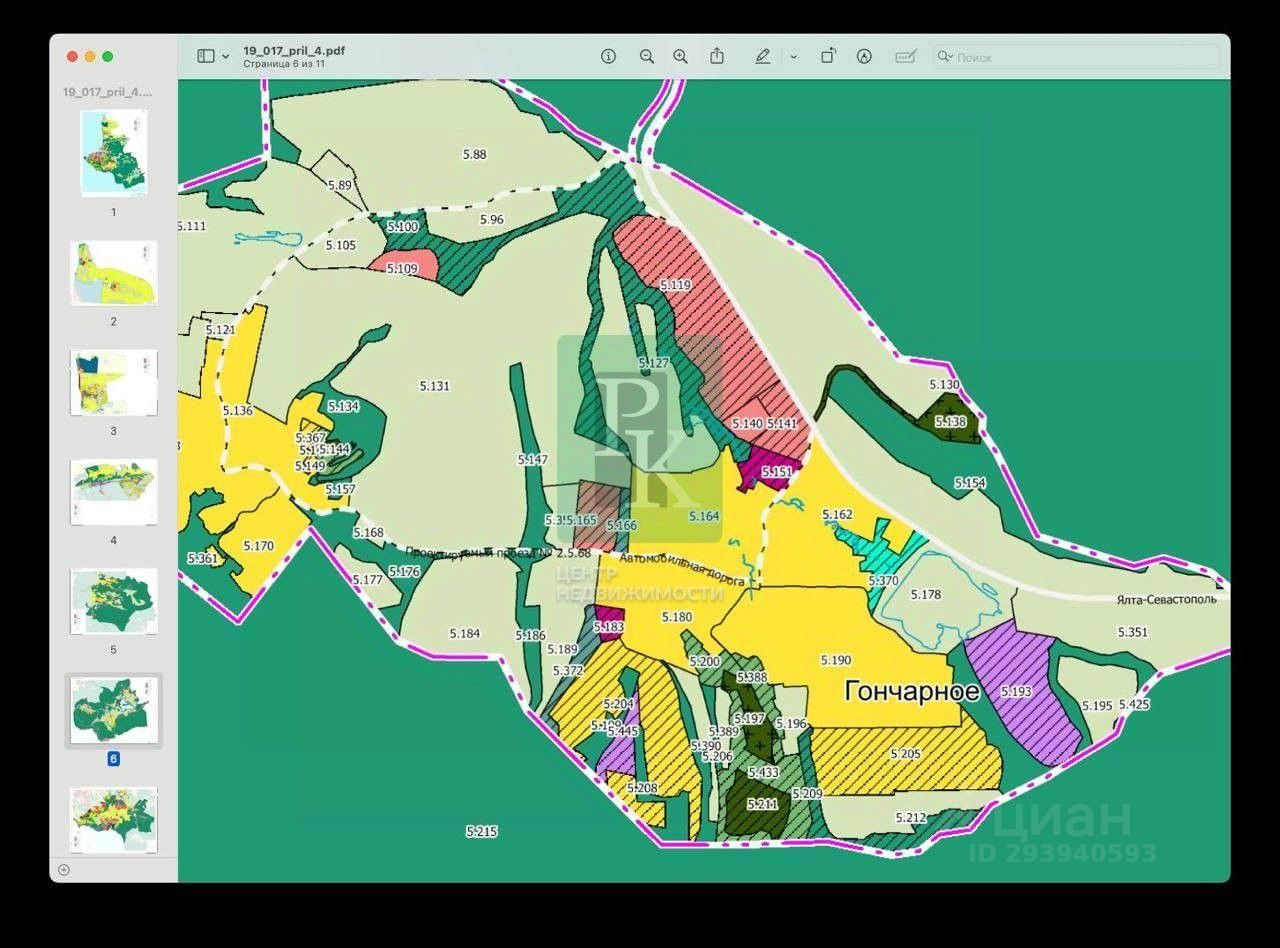Screen dimensions: 1280x948
Task: Open search options magnifier dropdown
Action: pyautogui.click(x=944, y=57)
